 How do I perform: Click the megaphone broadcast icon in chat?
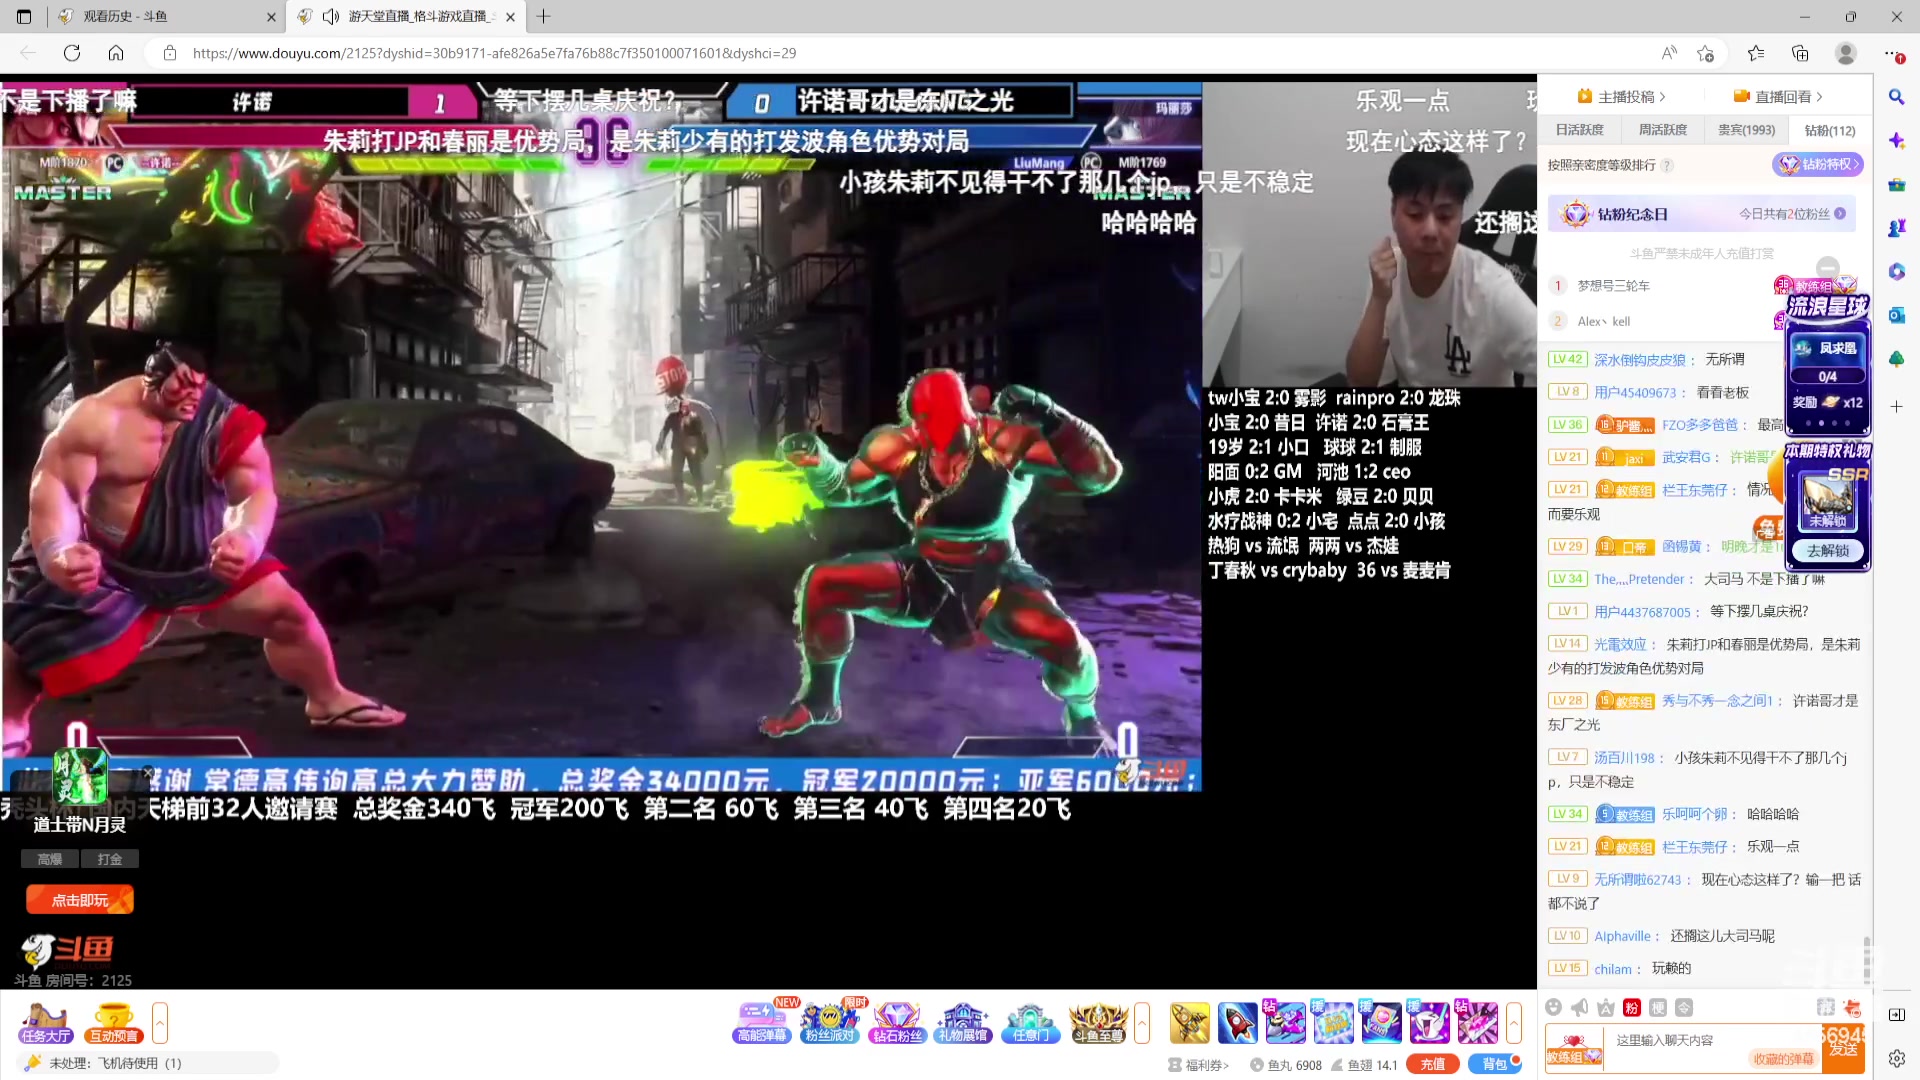click(x=1580, y=1007)
